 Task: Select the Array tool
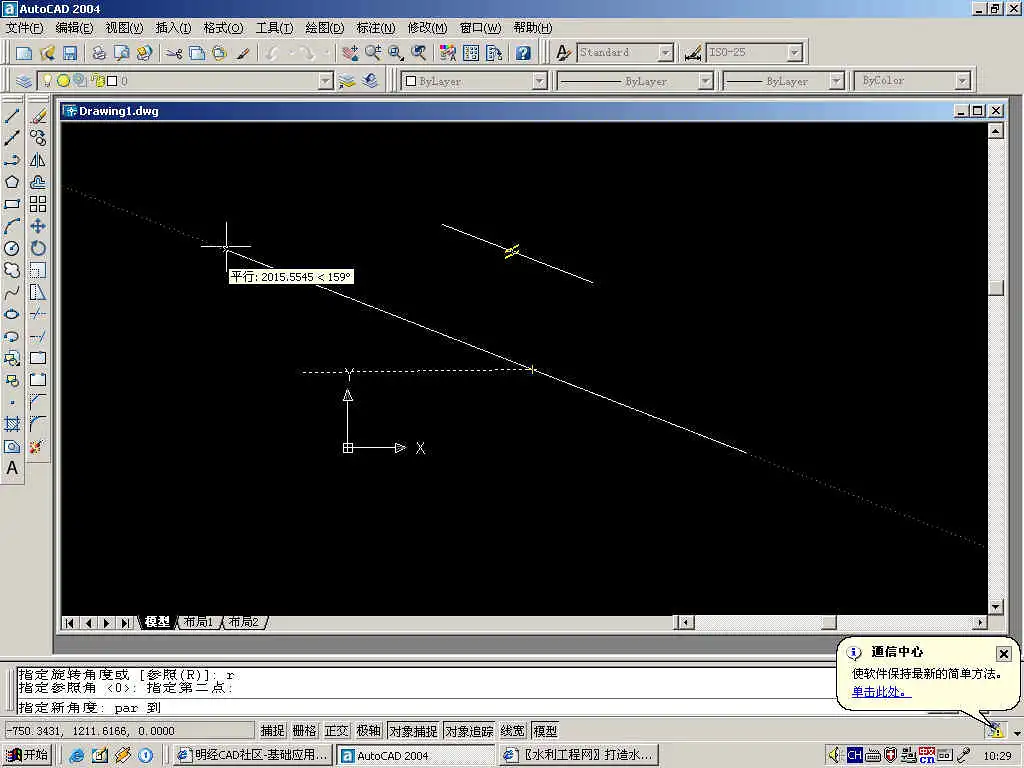coord(38,204)
